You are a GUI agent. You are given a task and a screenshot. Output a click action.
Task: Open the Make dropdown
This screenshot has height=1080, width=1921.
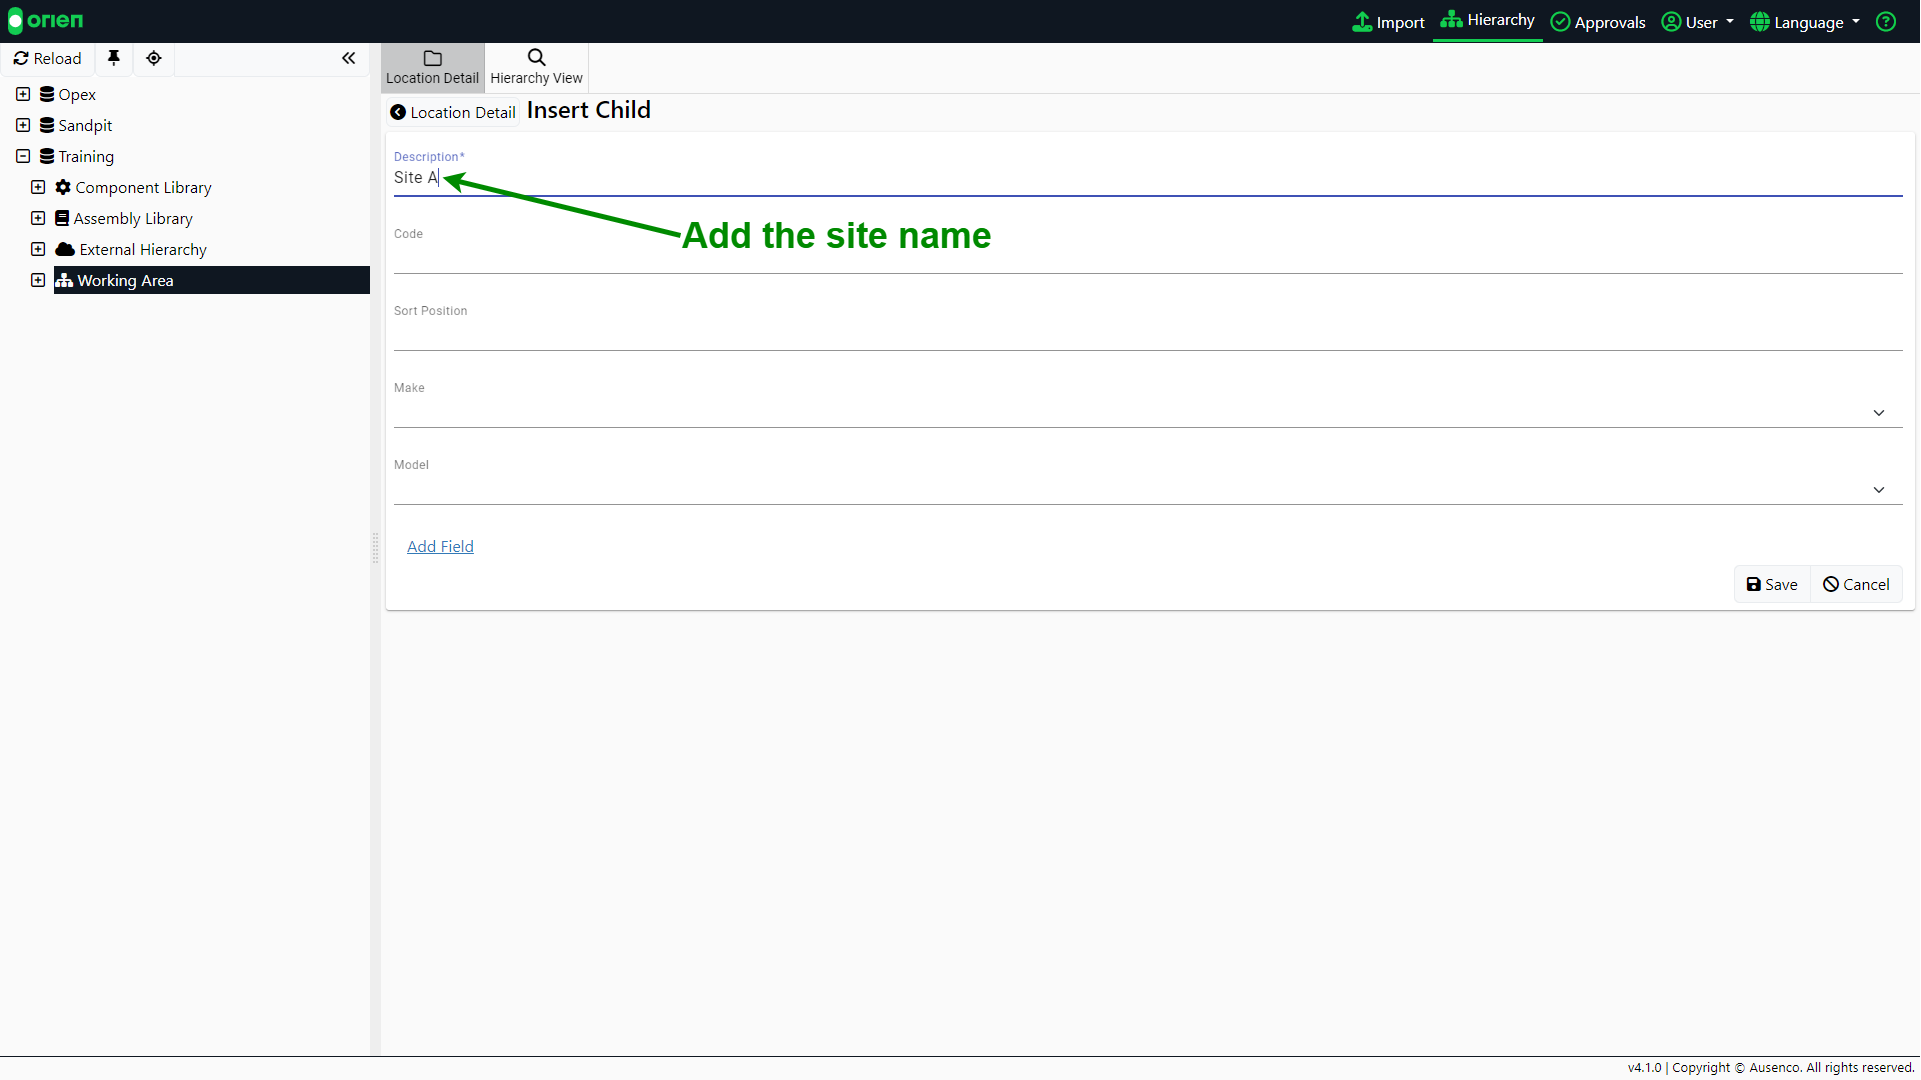point(1878,413)
